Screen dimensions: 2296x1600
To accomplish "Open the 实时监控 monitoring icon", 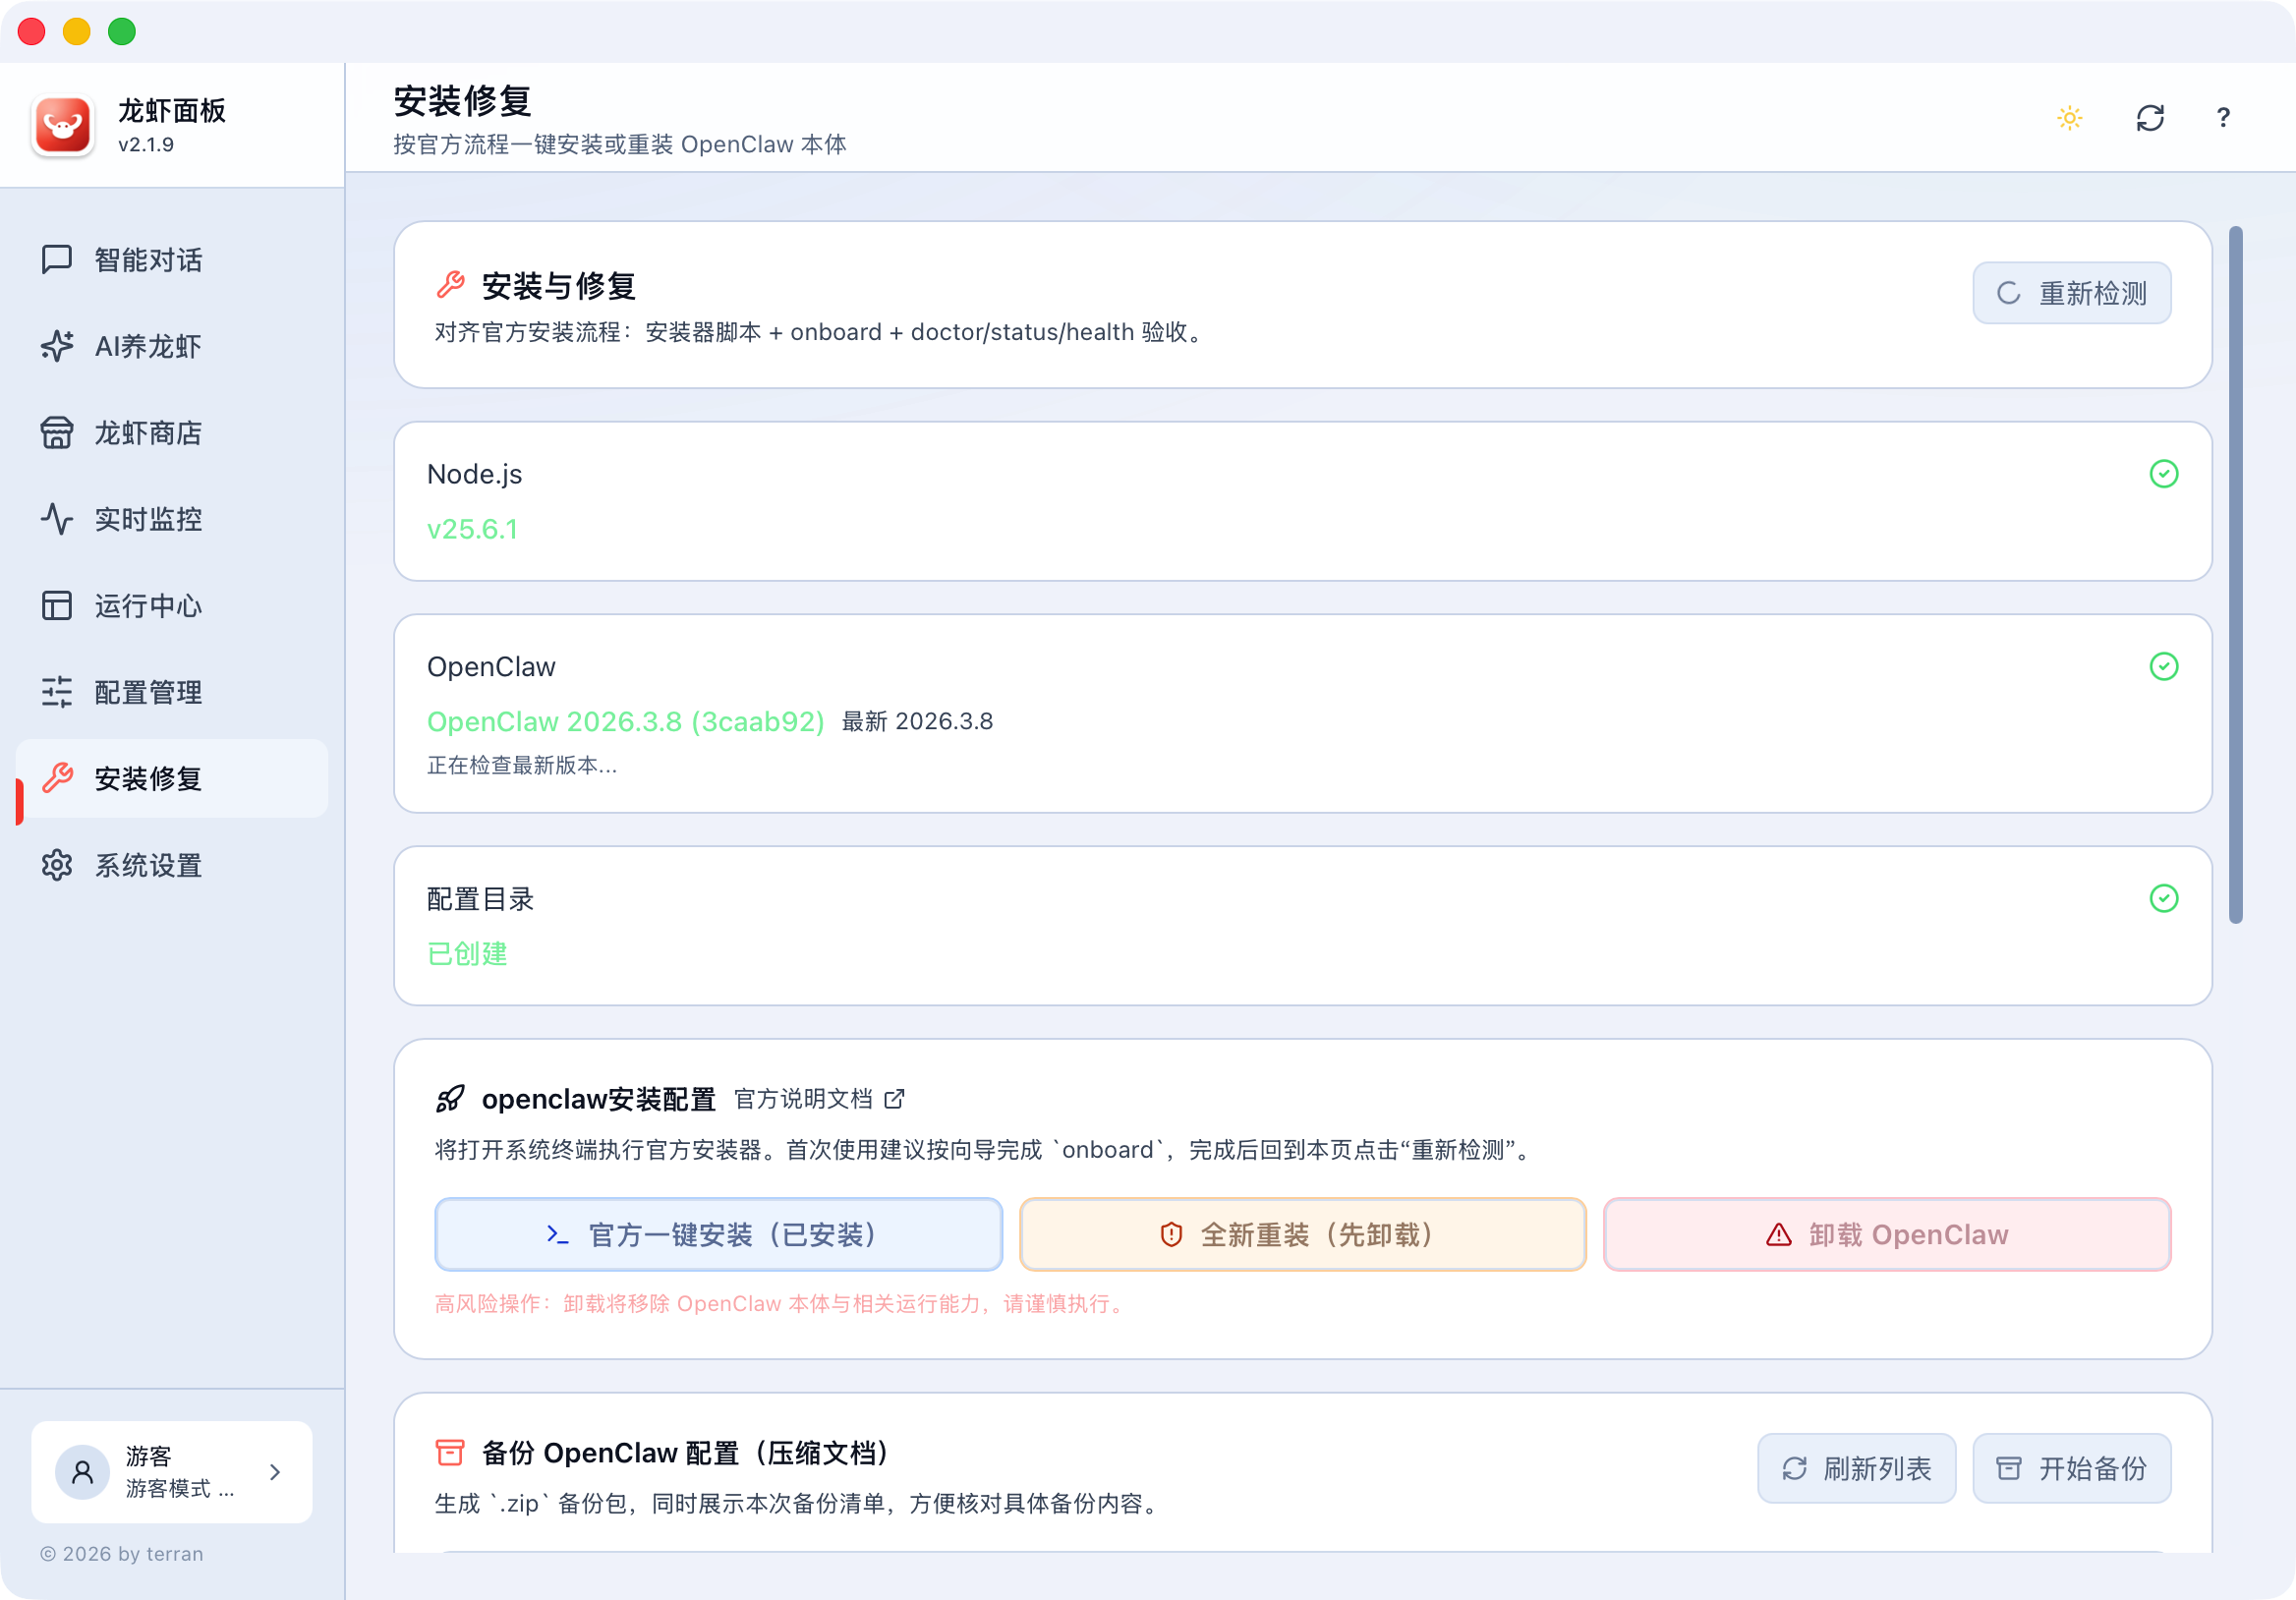I will [57, 519].
